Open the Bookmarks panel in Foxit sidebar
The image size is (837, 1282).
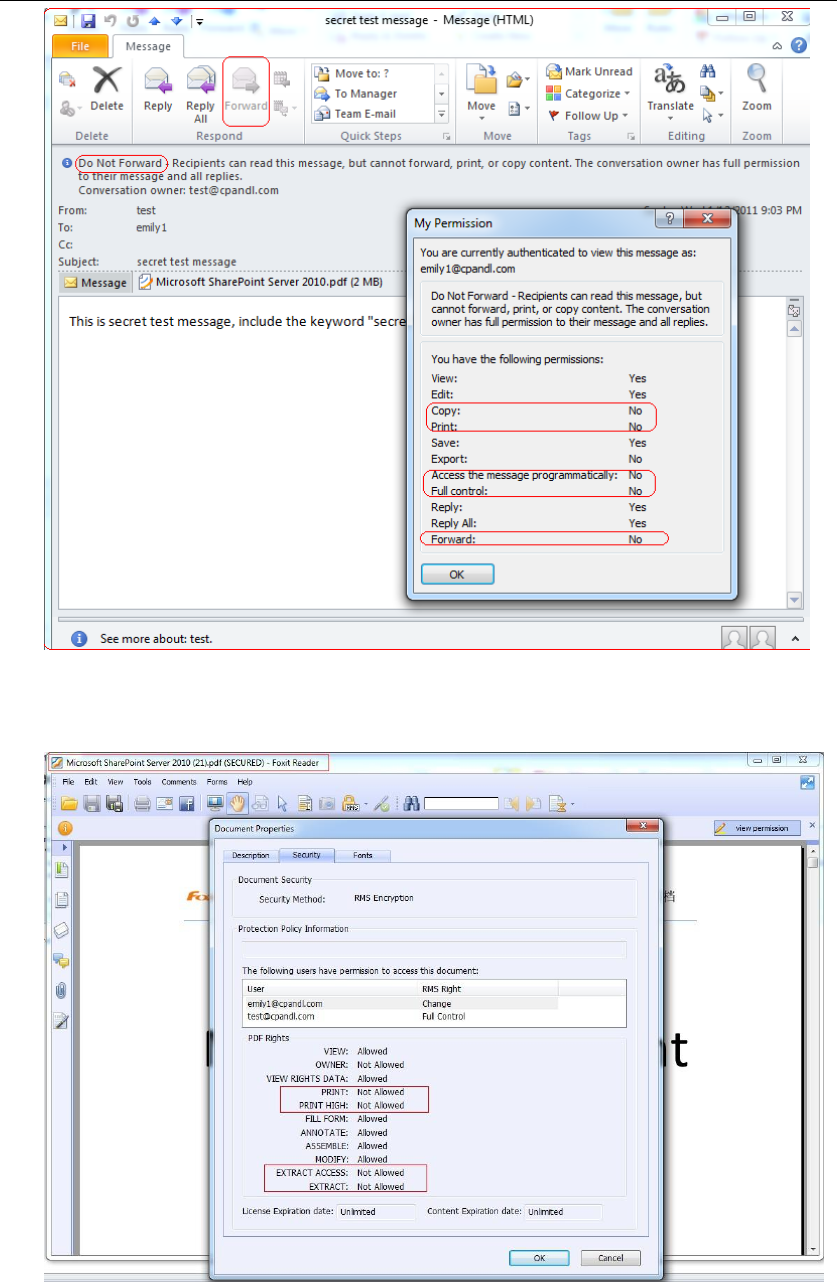62,870
